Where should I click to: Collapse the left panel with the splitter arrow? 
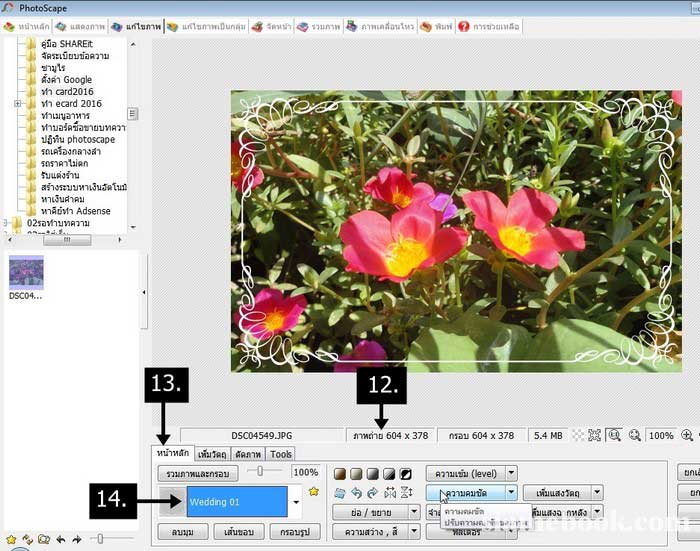coord(144,292)
